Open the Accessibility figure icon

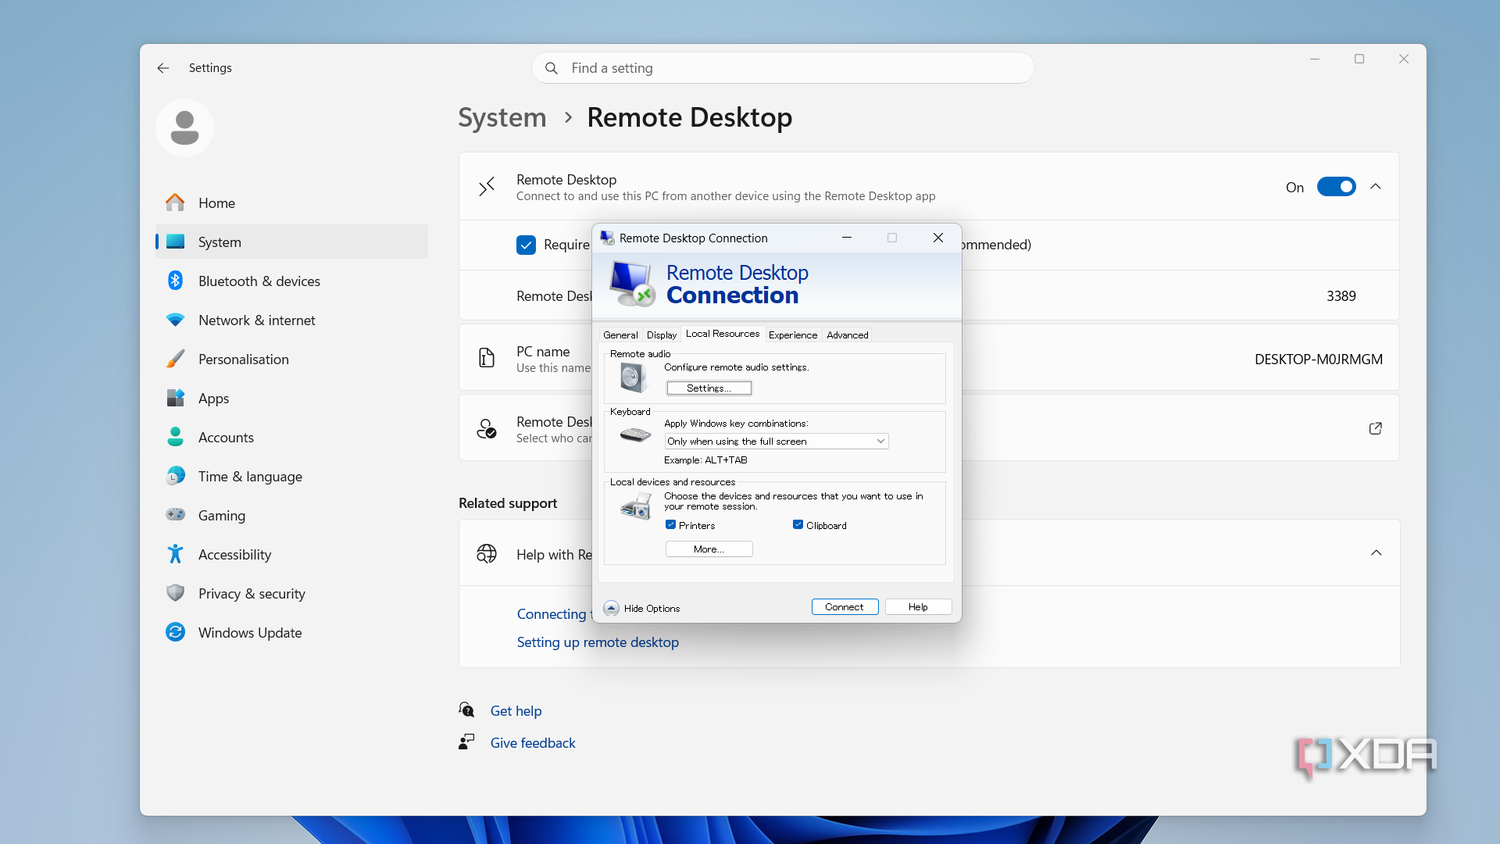tap(175, 554)
